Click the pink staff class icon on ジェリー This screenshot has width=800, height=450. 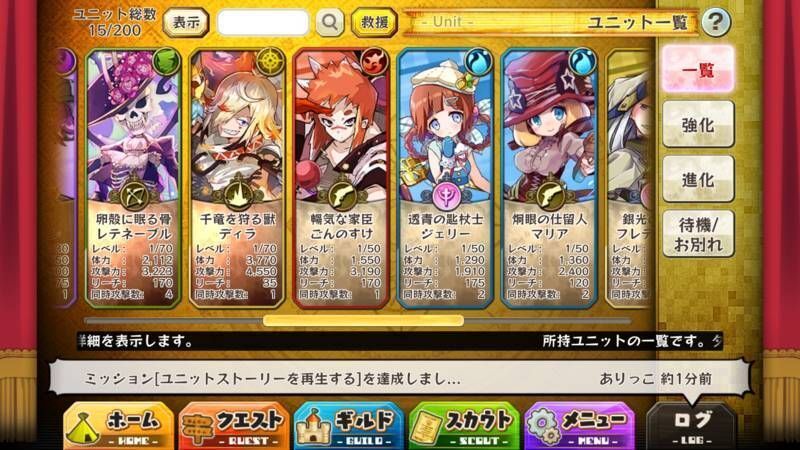click(x=445, y=195)
